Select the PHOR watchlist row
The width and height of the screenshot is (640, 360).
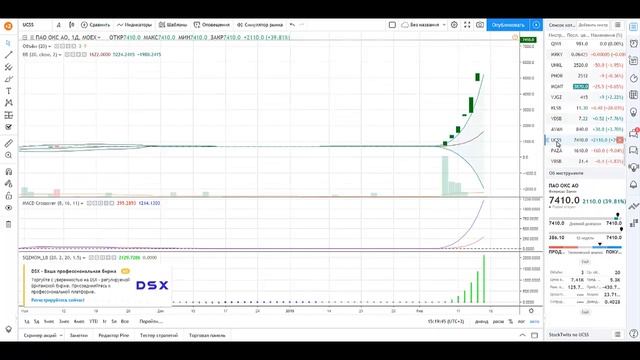(x=586, y=76)
